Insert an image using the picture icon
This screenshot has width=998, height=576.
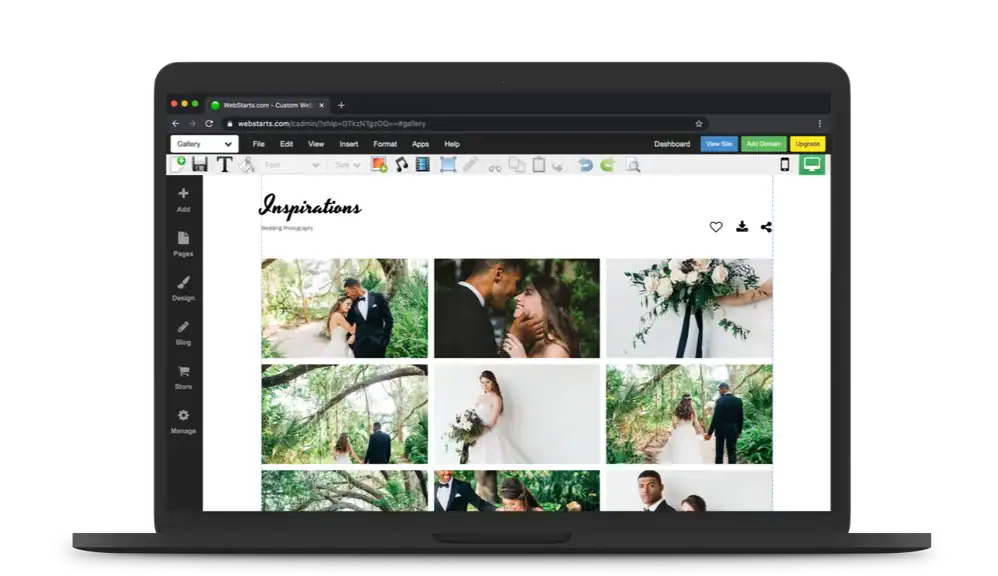tap(379, 165)
